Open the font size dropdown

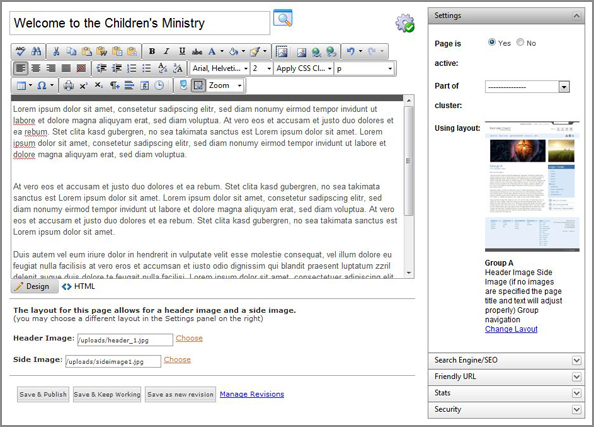[262, 69]
